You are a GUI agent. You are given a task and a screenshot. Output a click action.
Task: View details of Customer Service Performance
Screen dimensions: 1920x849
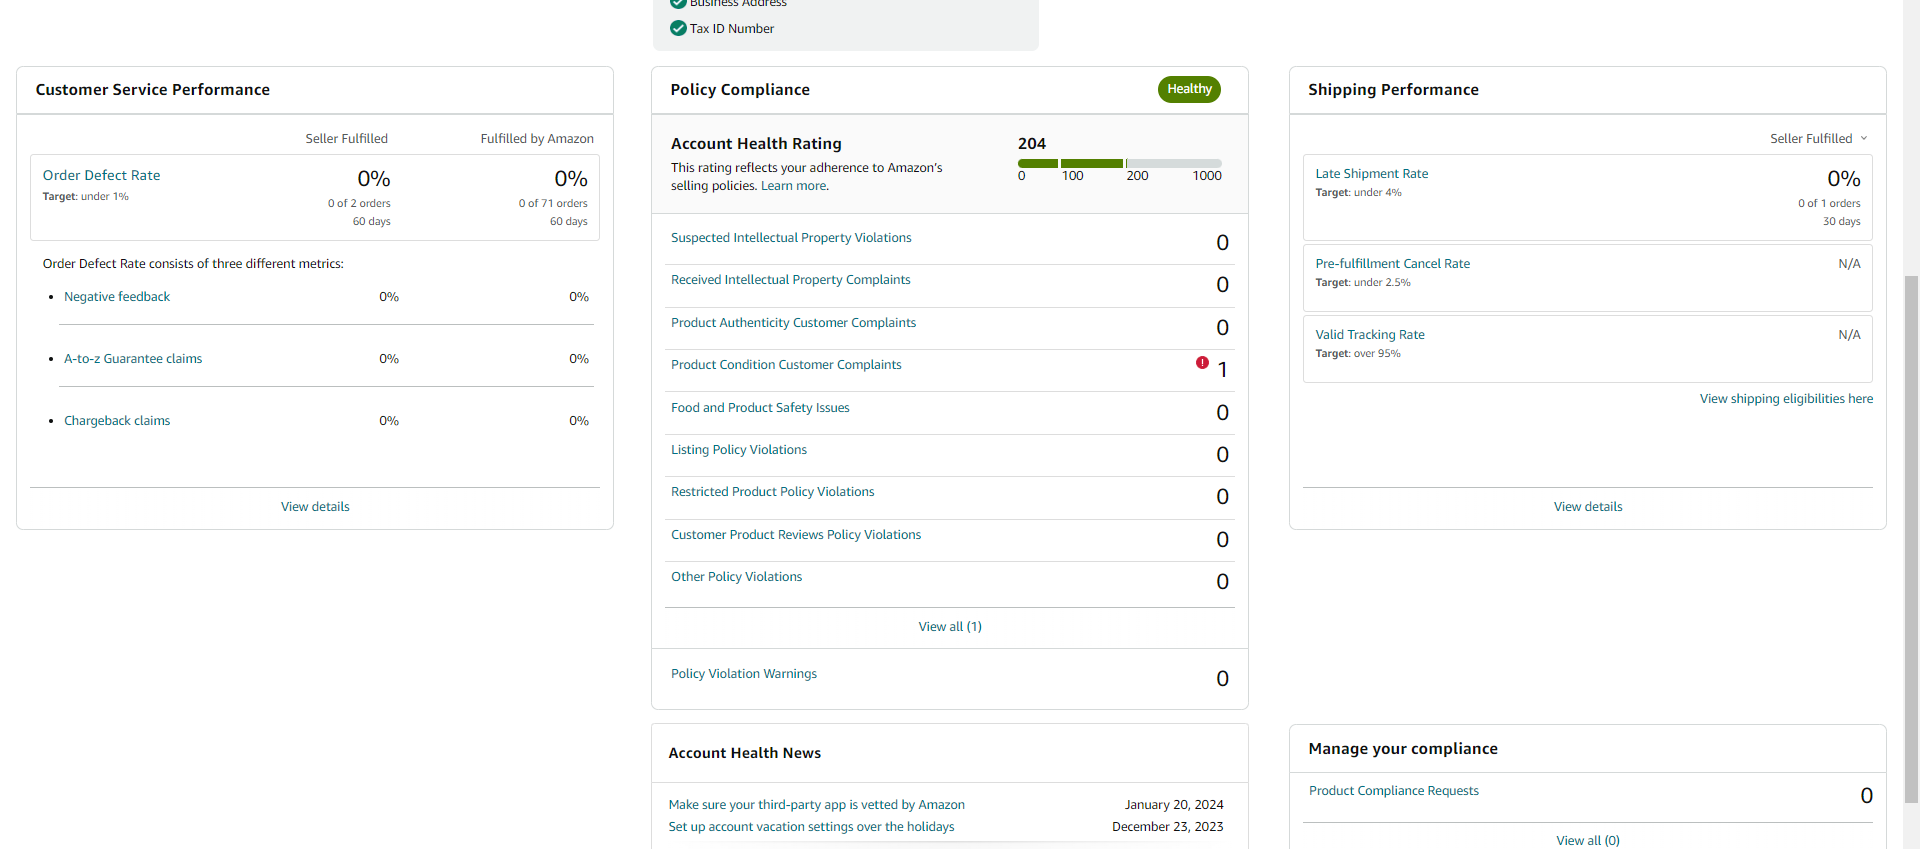point(315,507)
